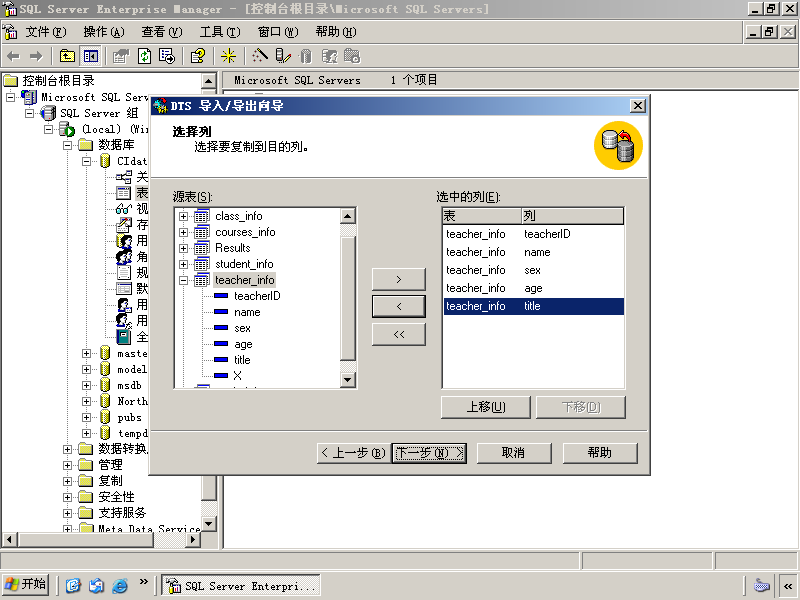Click the Refresh toolbar icon

pyautogui.click(x=144, y=56)
